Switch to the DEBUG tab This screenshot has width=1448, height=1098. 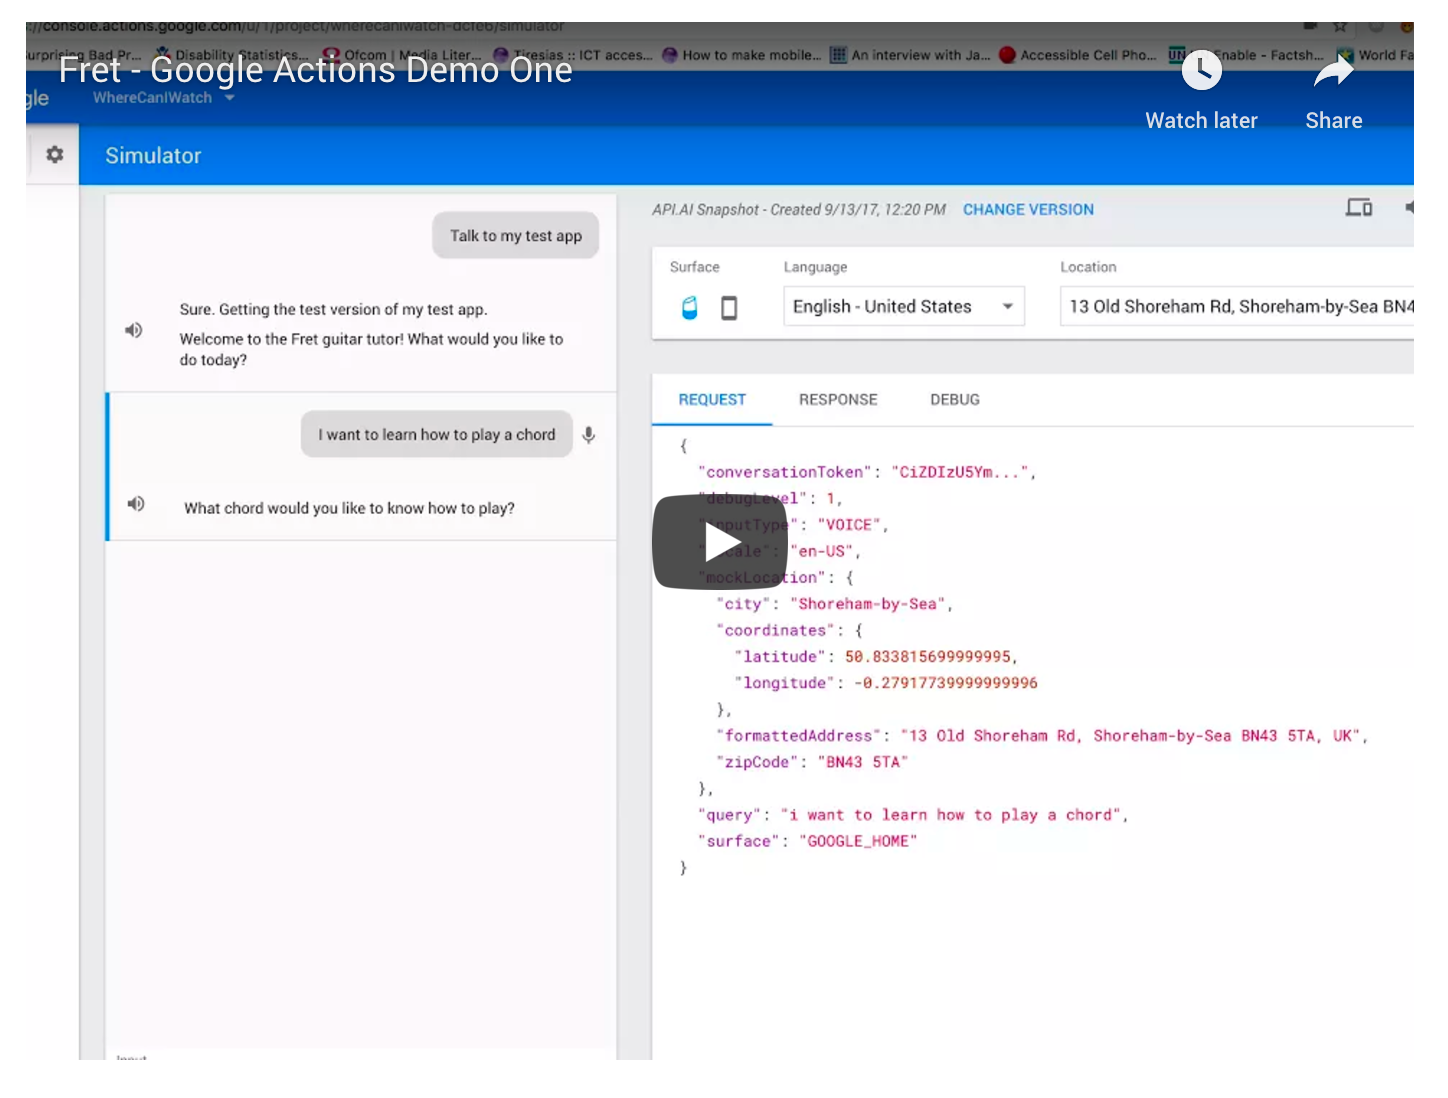pos(955,399)
